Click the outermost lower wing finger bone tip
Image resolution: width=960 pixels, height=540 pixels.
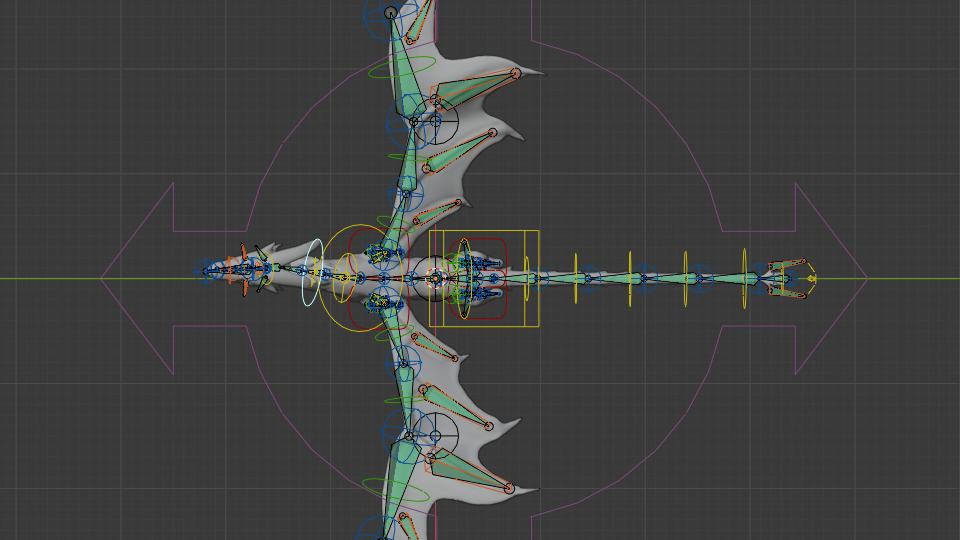click(508, 488)
